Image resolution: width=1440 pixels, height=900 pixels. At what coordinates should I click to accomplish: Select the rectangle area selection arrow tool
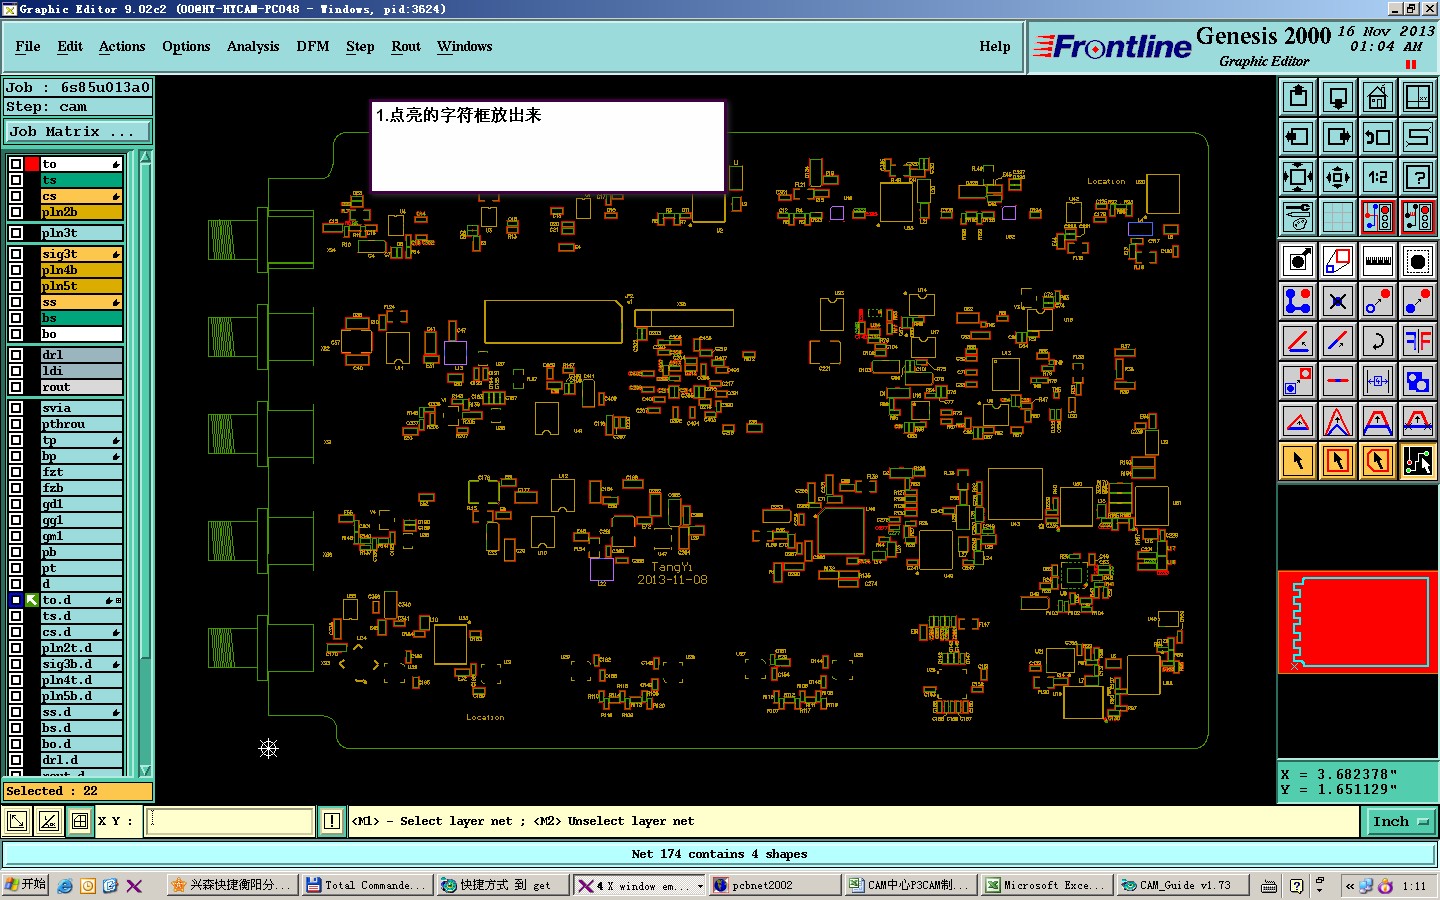coord(1338,461)
